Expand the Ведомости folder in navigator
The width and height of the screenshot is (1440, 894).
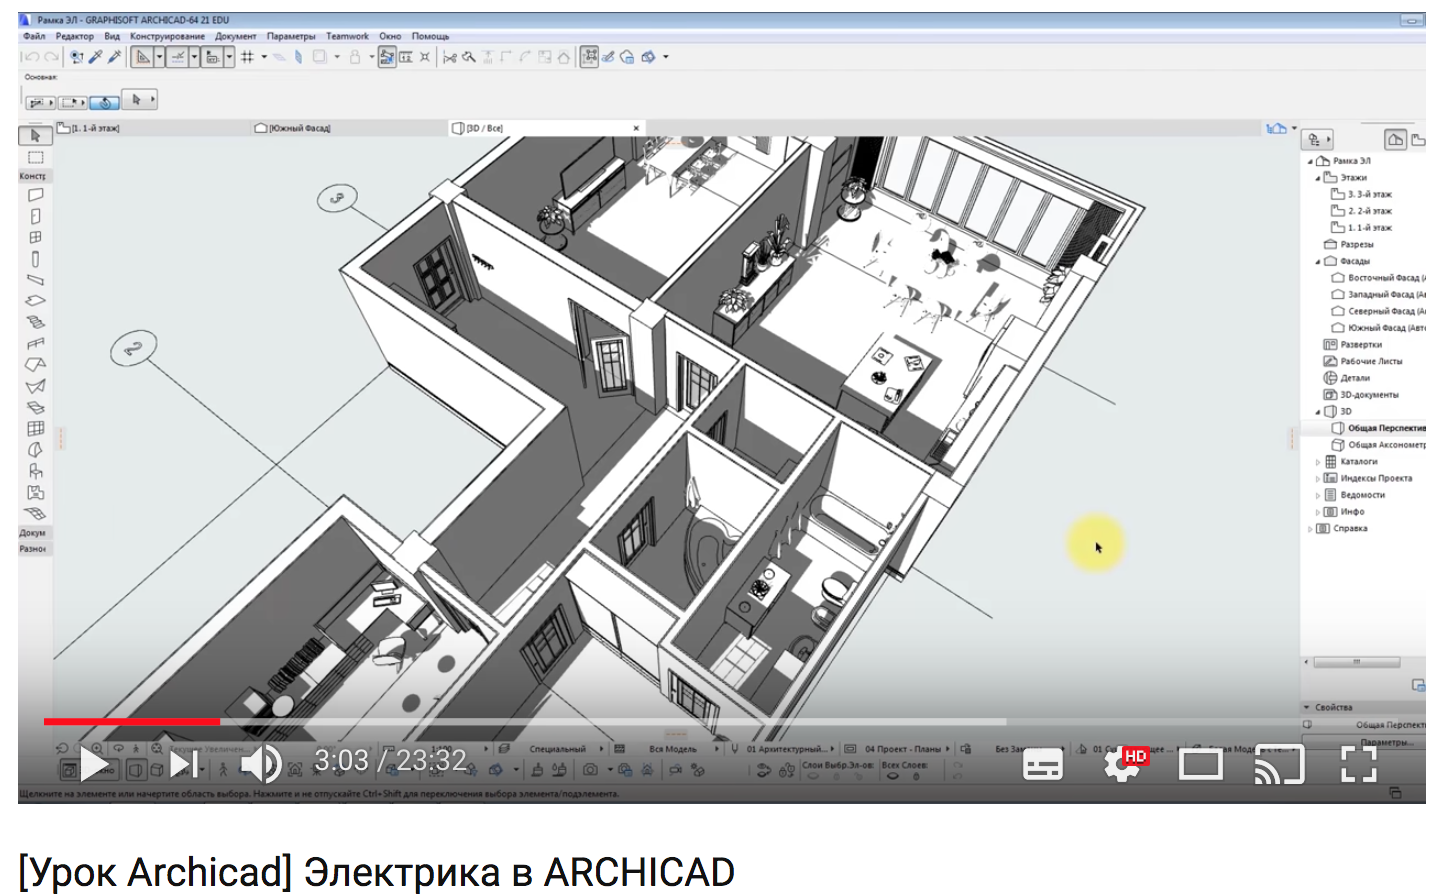(x=1318, y=495)
